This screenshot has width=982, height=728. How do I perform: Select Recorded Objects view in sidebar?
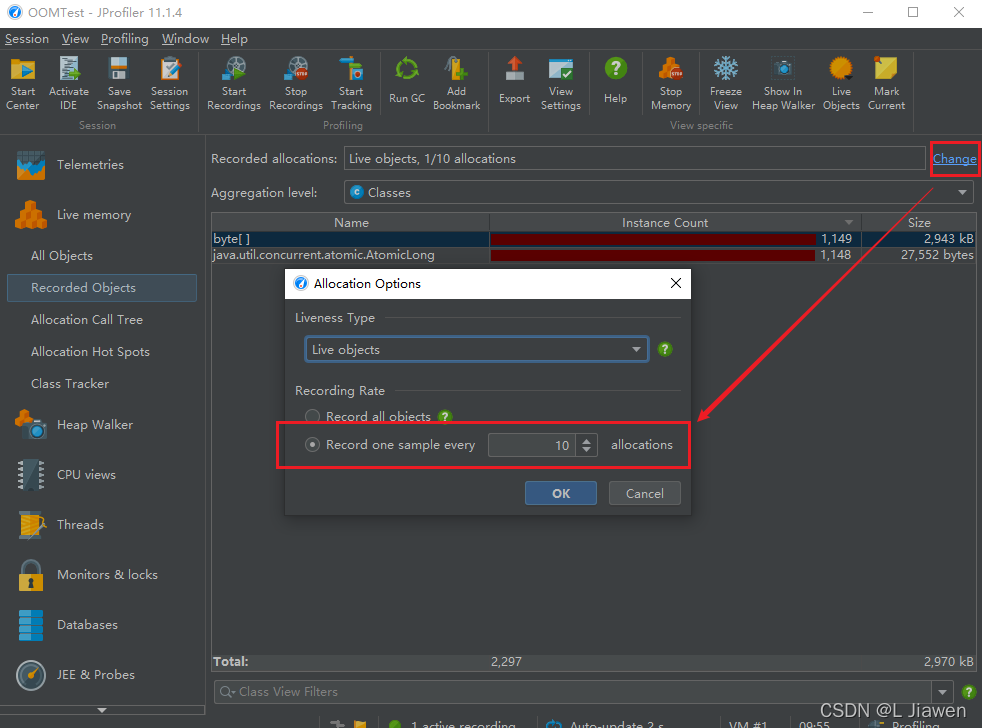click(102, 288)
